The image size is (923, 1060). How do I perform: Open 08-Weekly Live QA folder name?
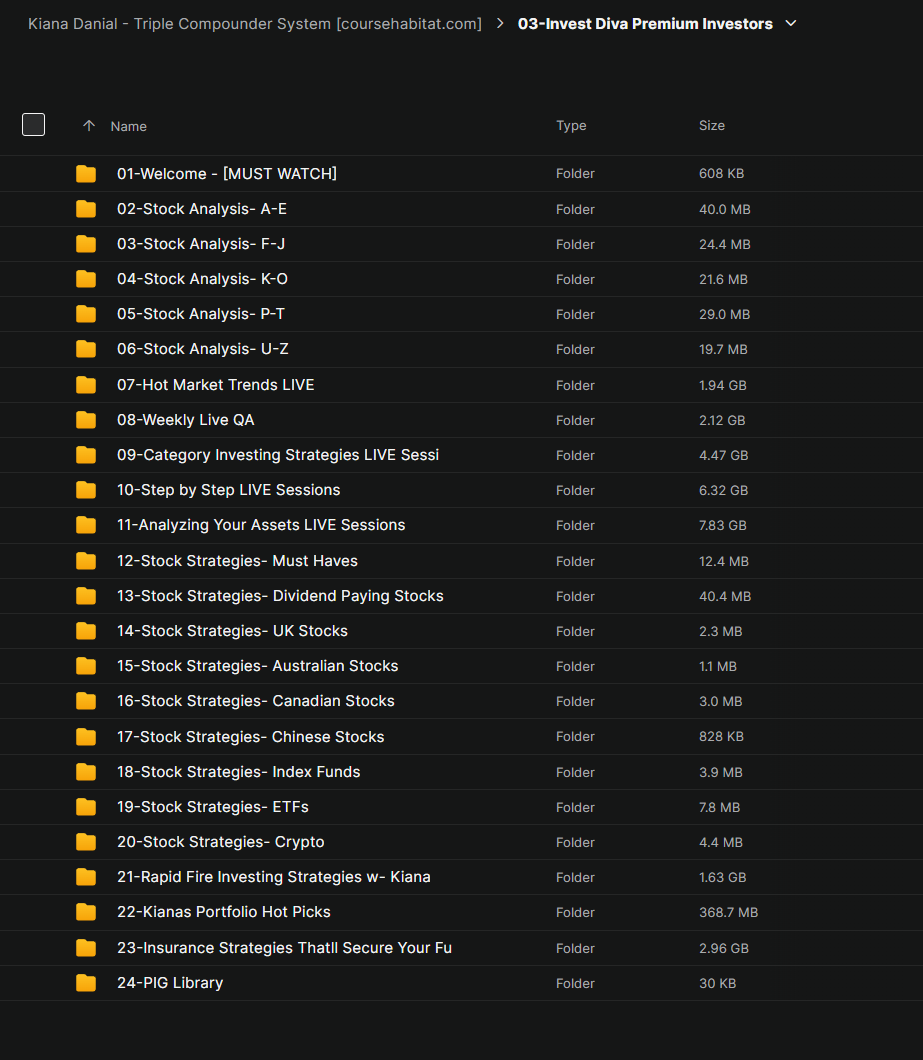pyautogui.click(x=185, y=420)
